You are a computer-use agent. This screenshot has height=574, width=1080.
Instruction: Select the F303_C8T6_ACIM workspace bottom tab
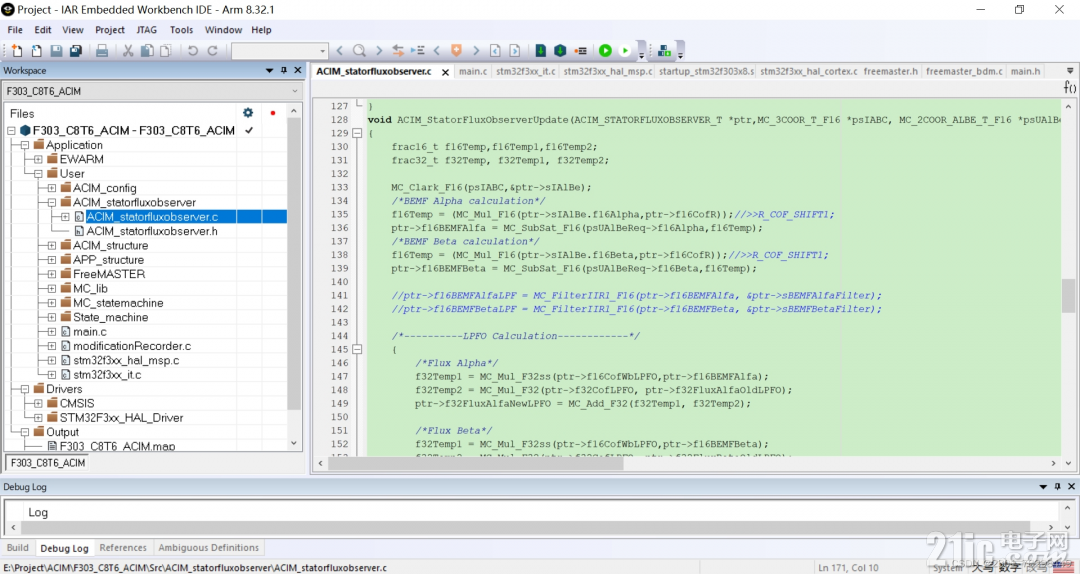[x=48, y=463]
